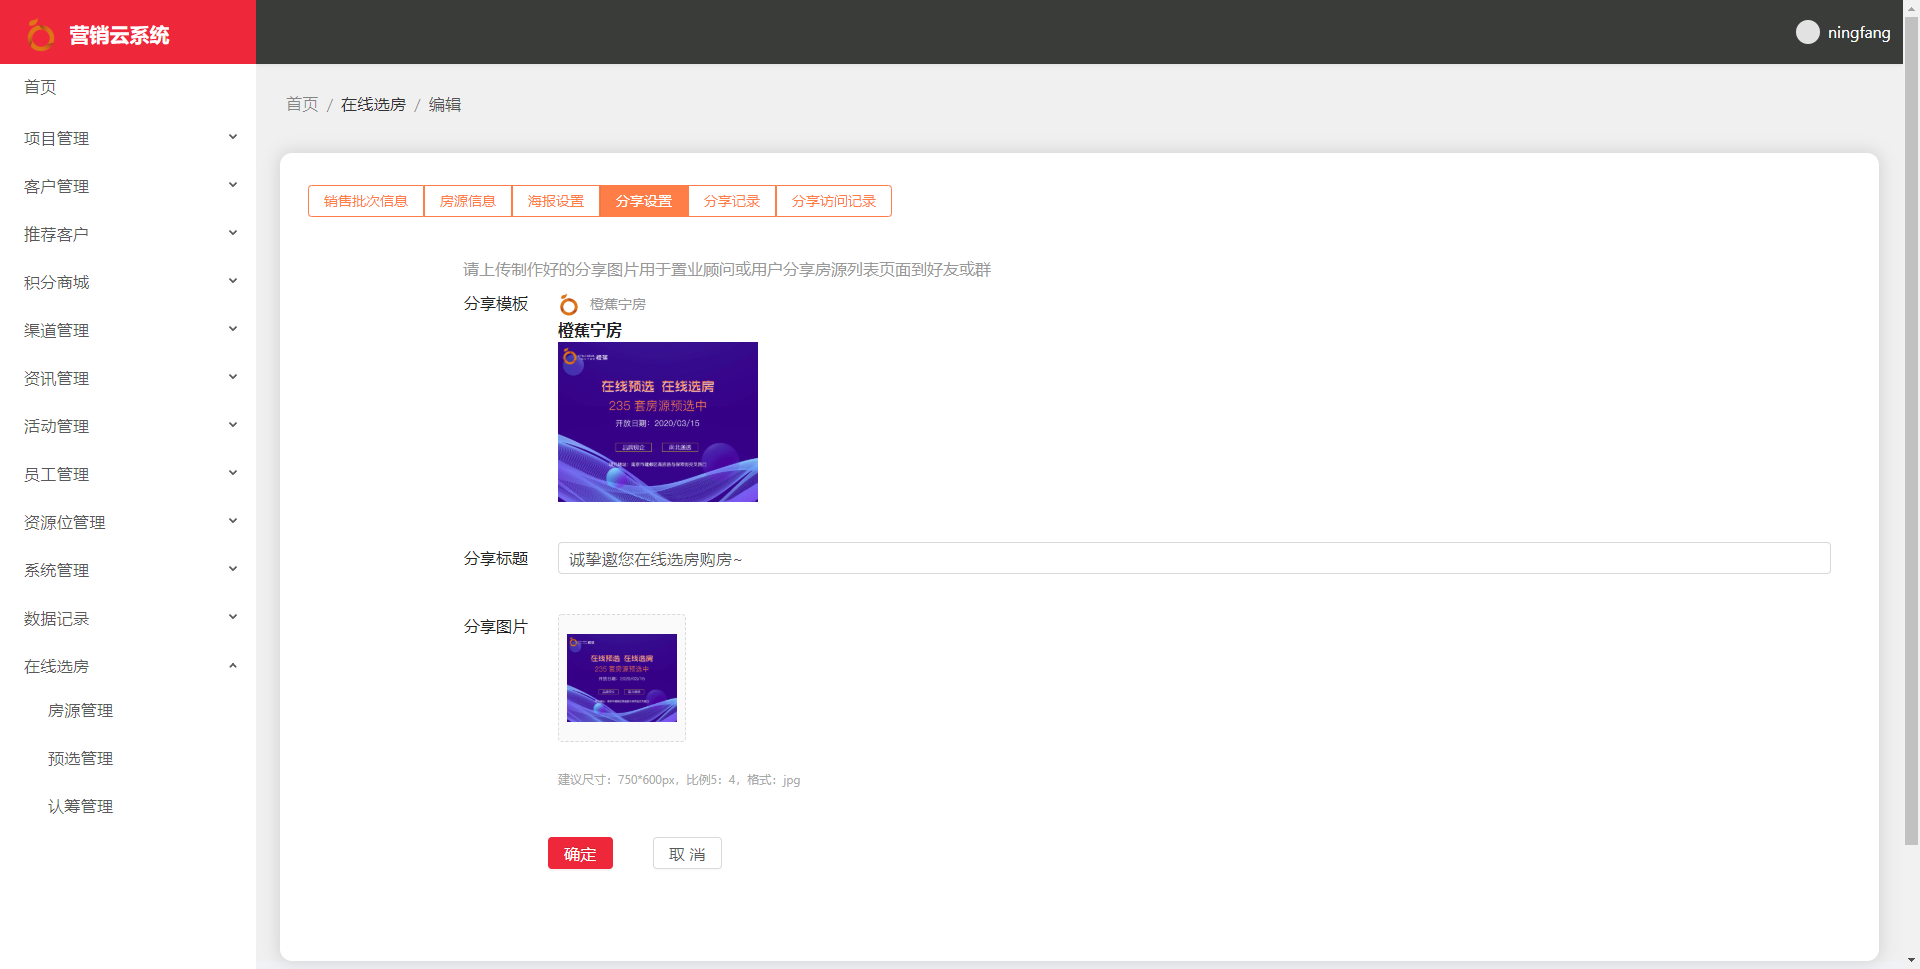Click the vertical page scrollbar
This screenshot has width=1920, height=969.
click(x=1911, y=430)
